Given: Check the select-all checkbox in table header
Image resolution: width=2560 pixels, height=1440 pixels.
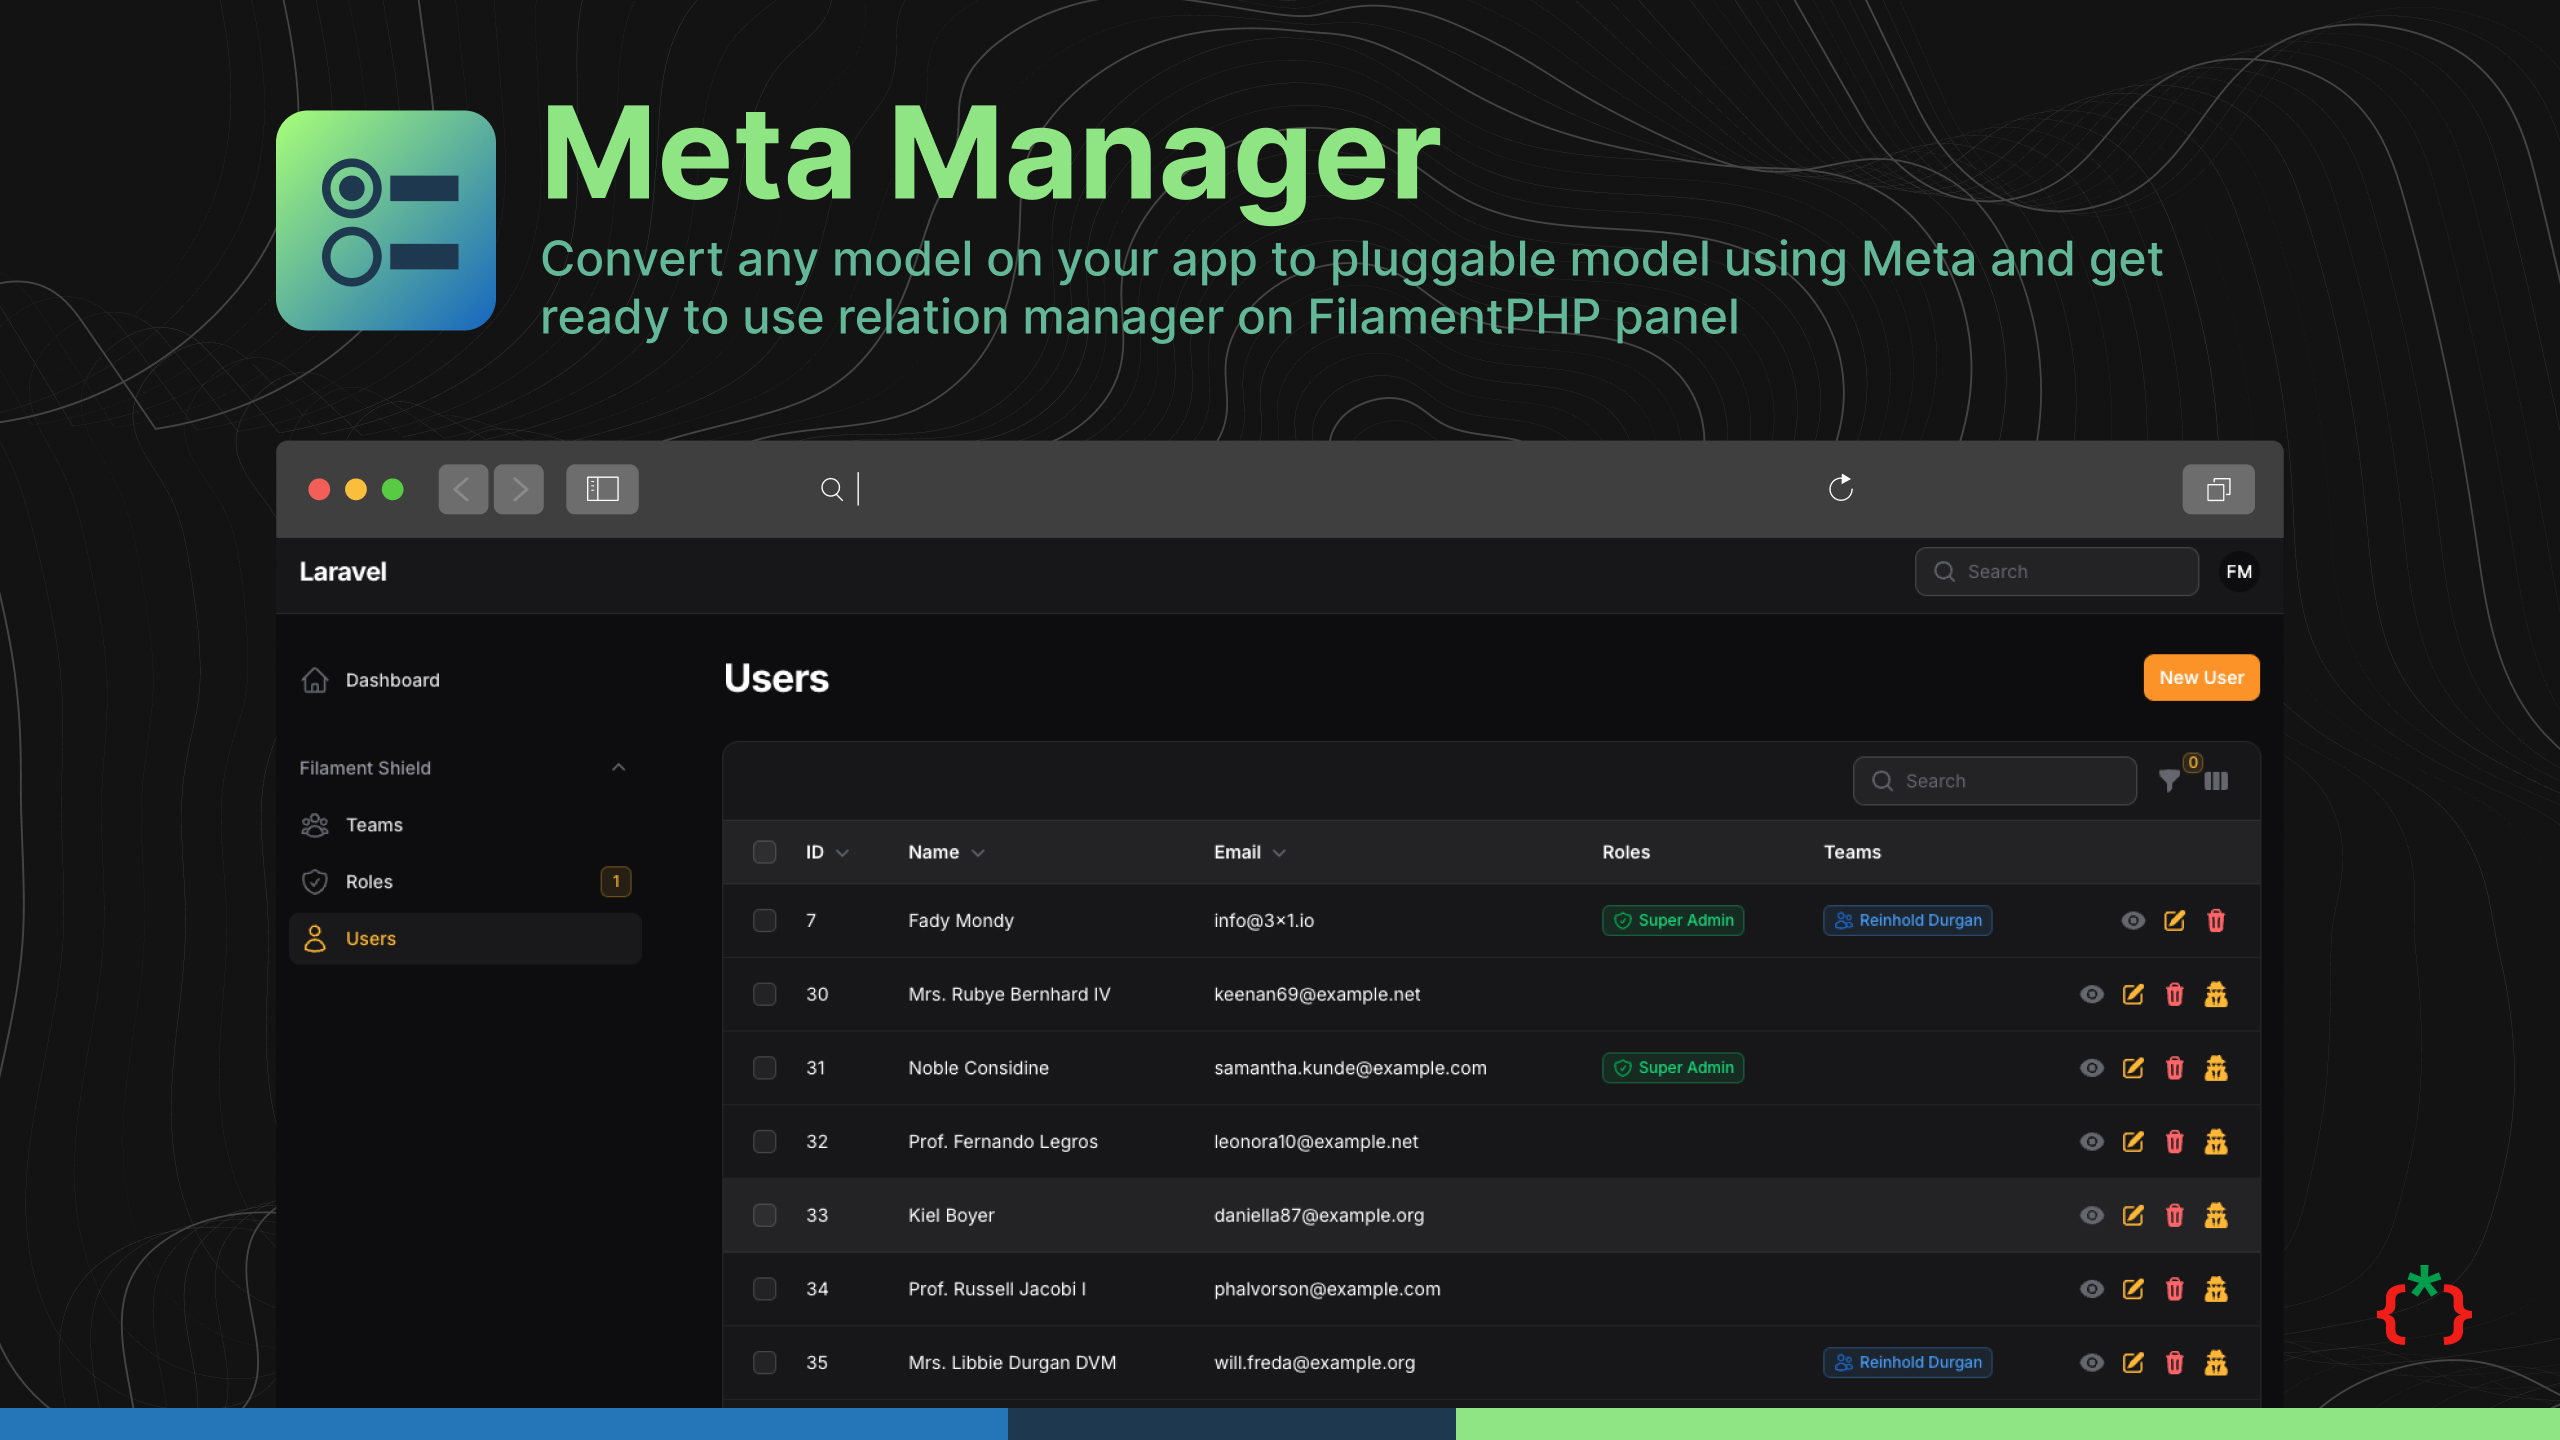Looking at the screenshot, I should pyautogui.click(x=764, y=852).
